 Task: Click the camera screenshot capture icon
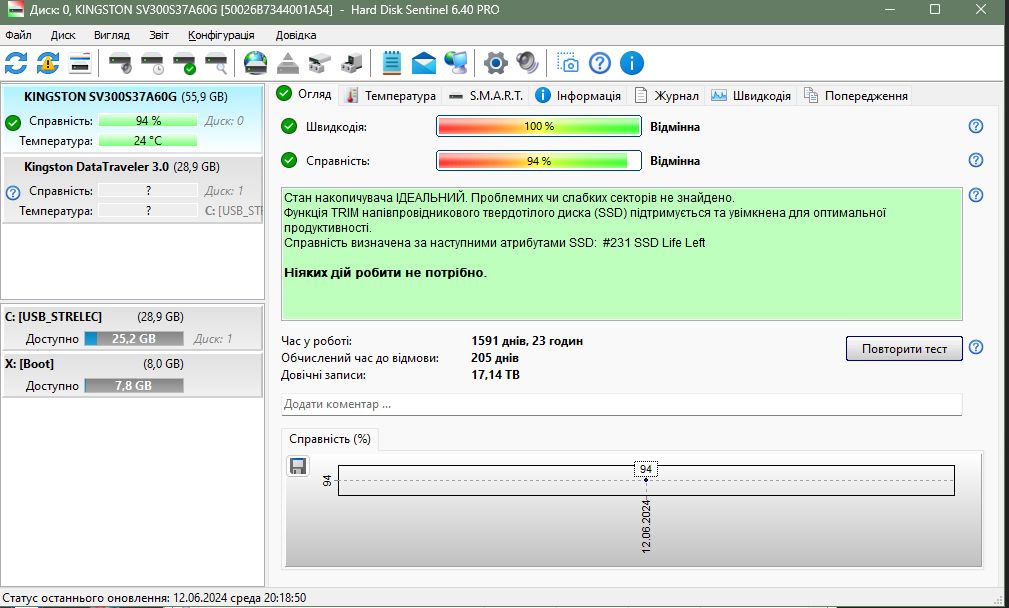click(x=568, y=63)
